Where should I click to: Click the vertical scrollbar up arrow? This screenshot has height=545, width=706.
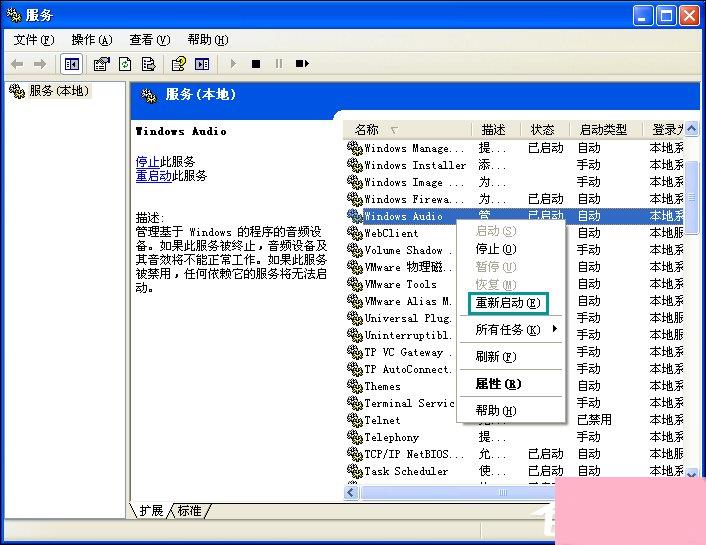(x=692, y=129)
